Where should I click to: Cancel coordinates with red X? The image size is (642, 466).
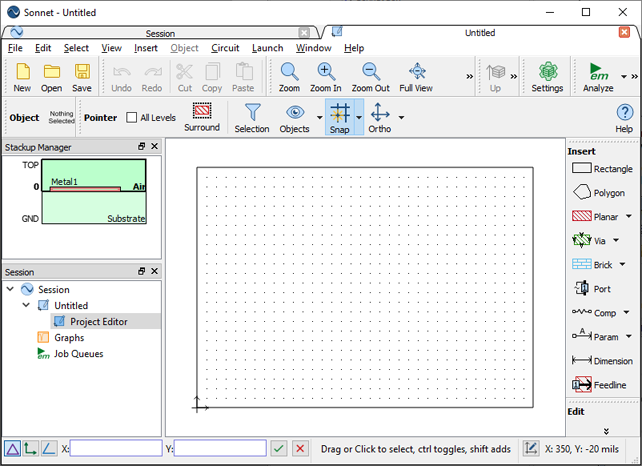[x=300, y=448]
